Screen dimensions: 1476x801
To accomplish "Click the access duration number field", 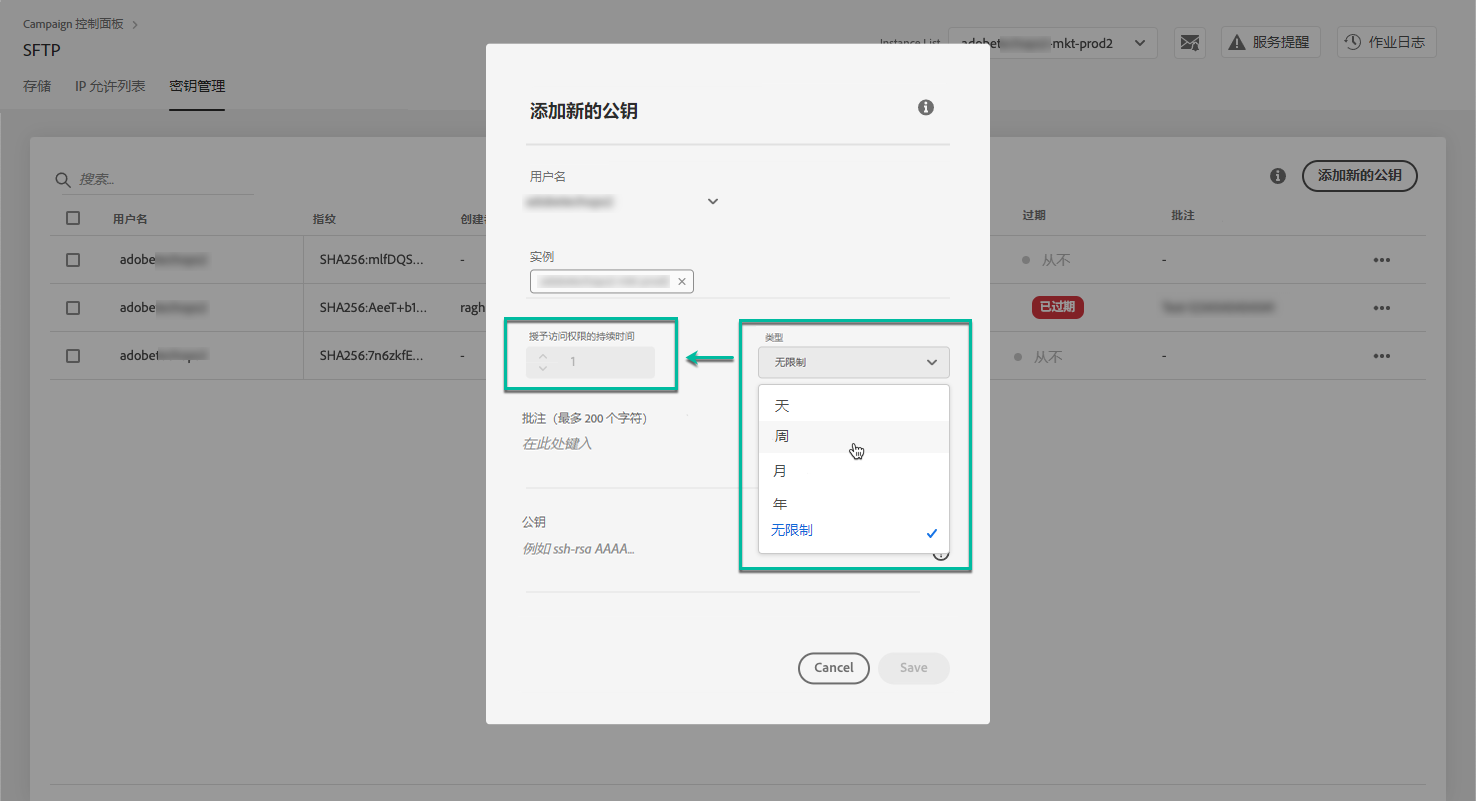I will pyautogui.click(x=590, y=362).
